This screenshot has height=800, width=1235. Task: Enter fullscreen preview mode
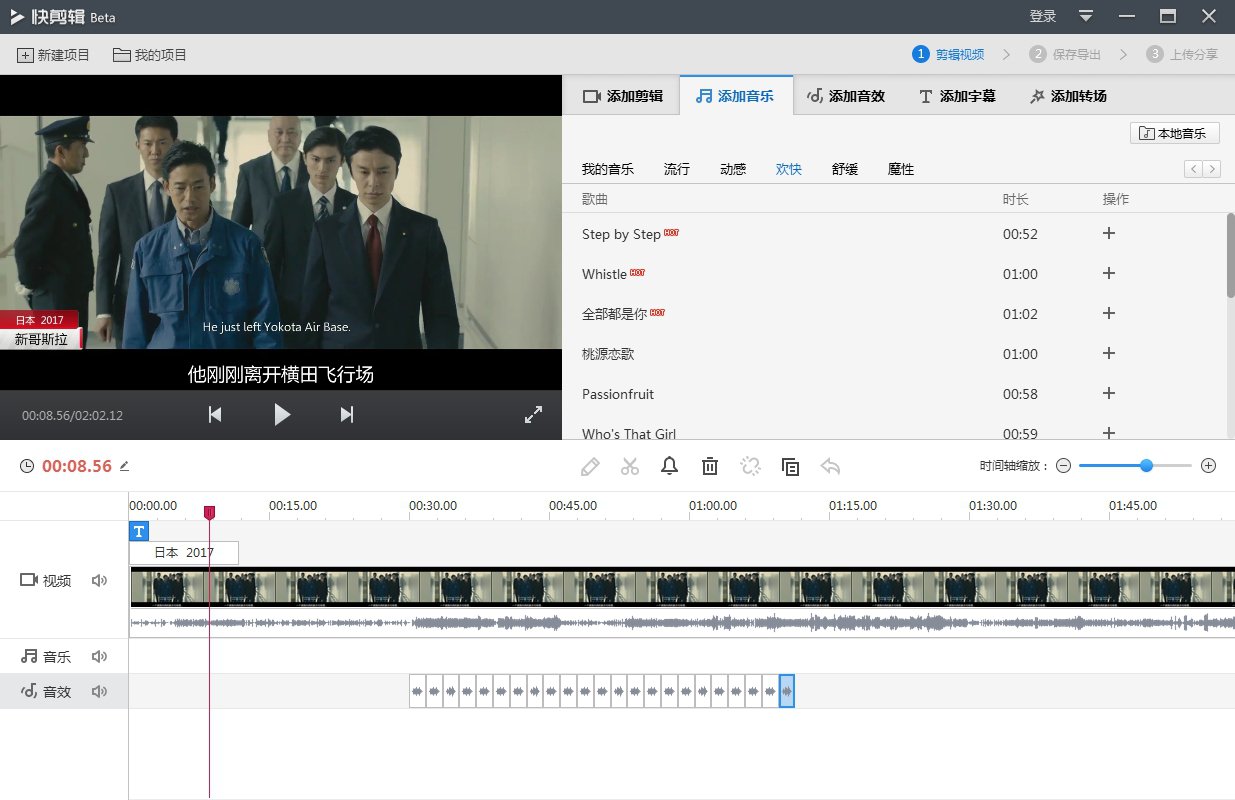coord(533,414)
